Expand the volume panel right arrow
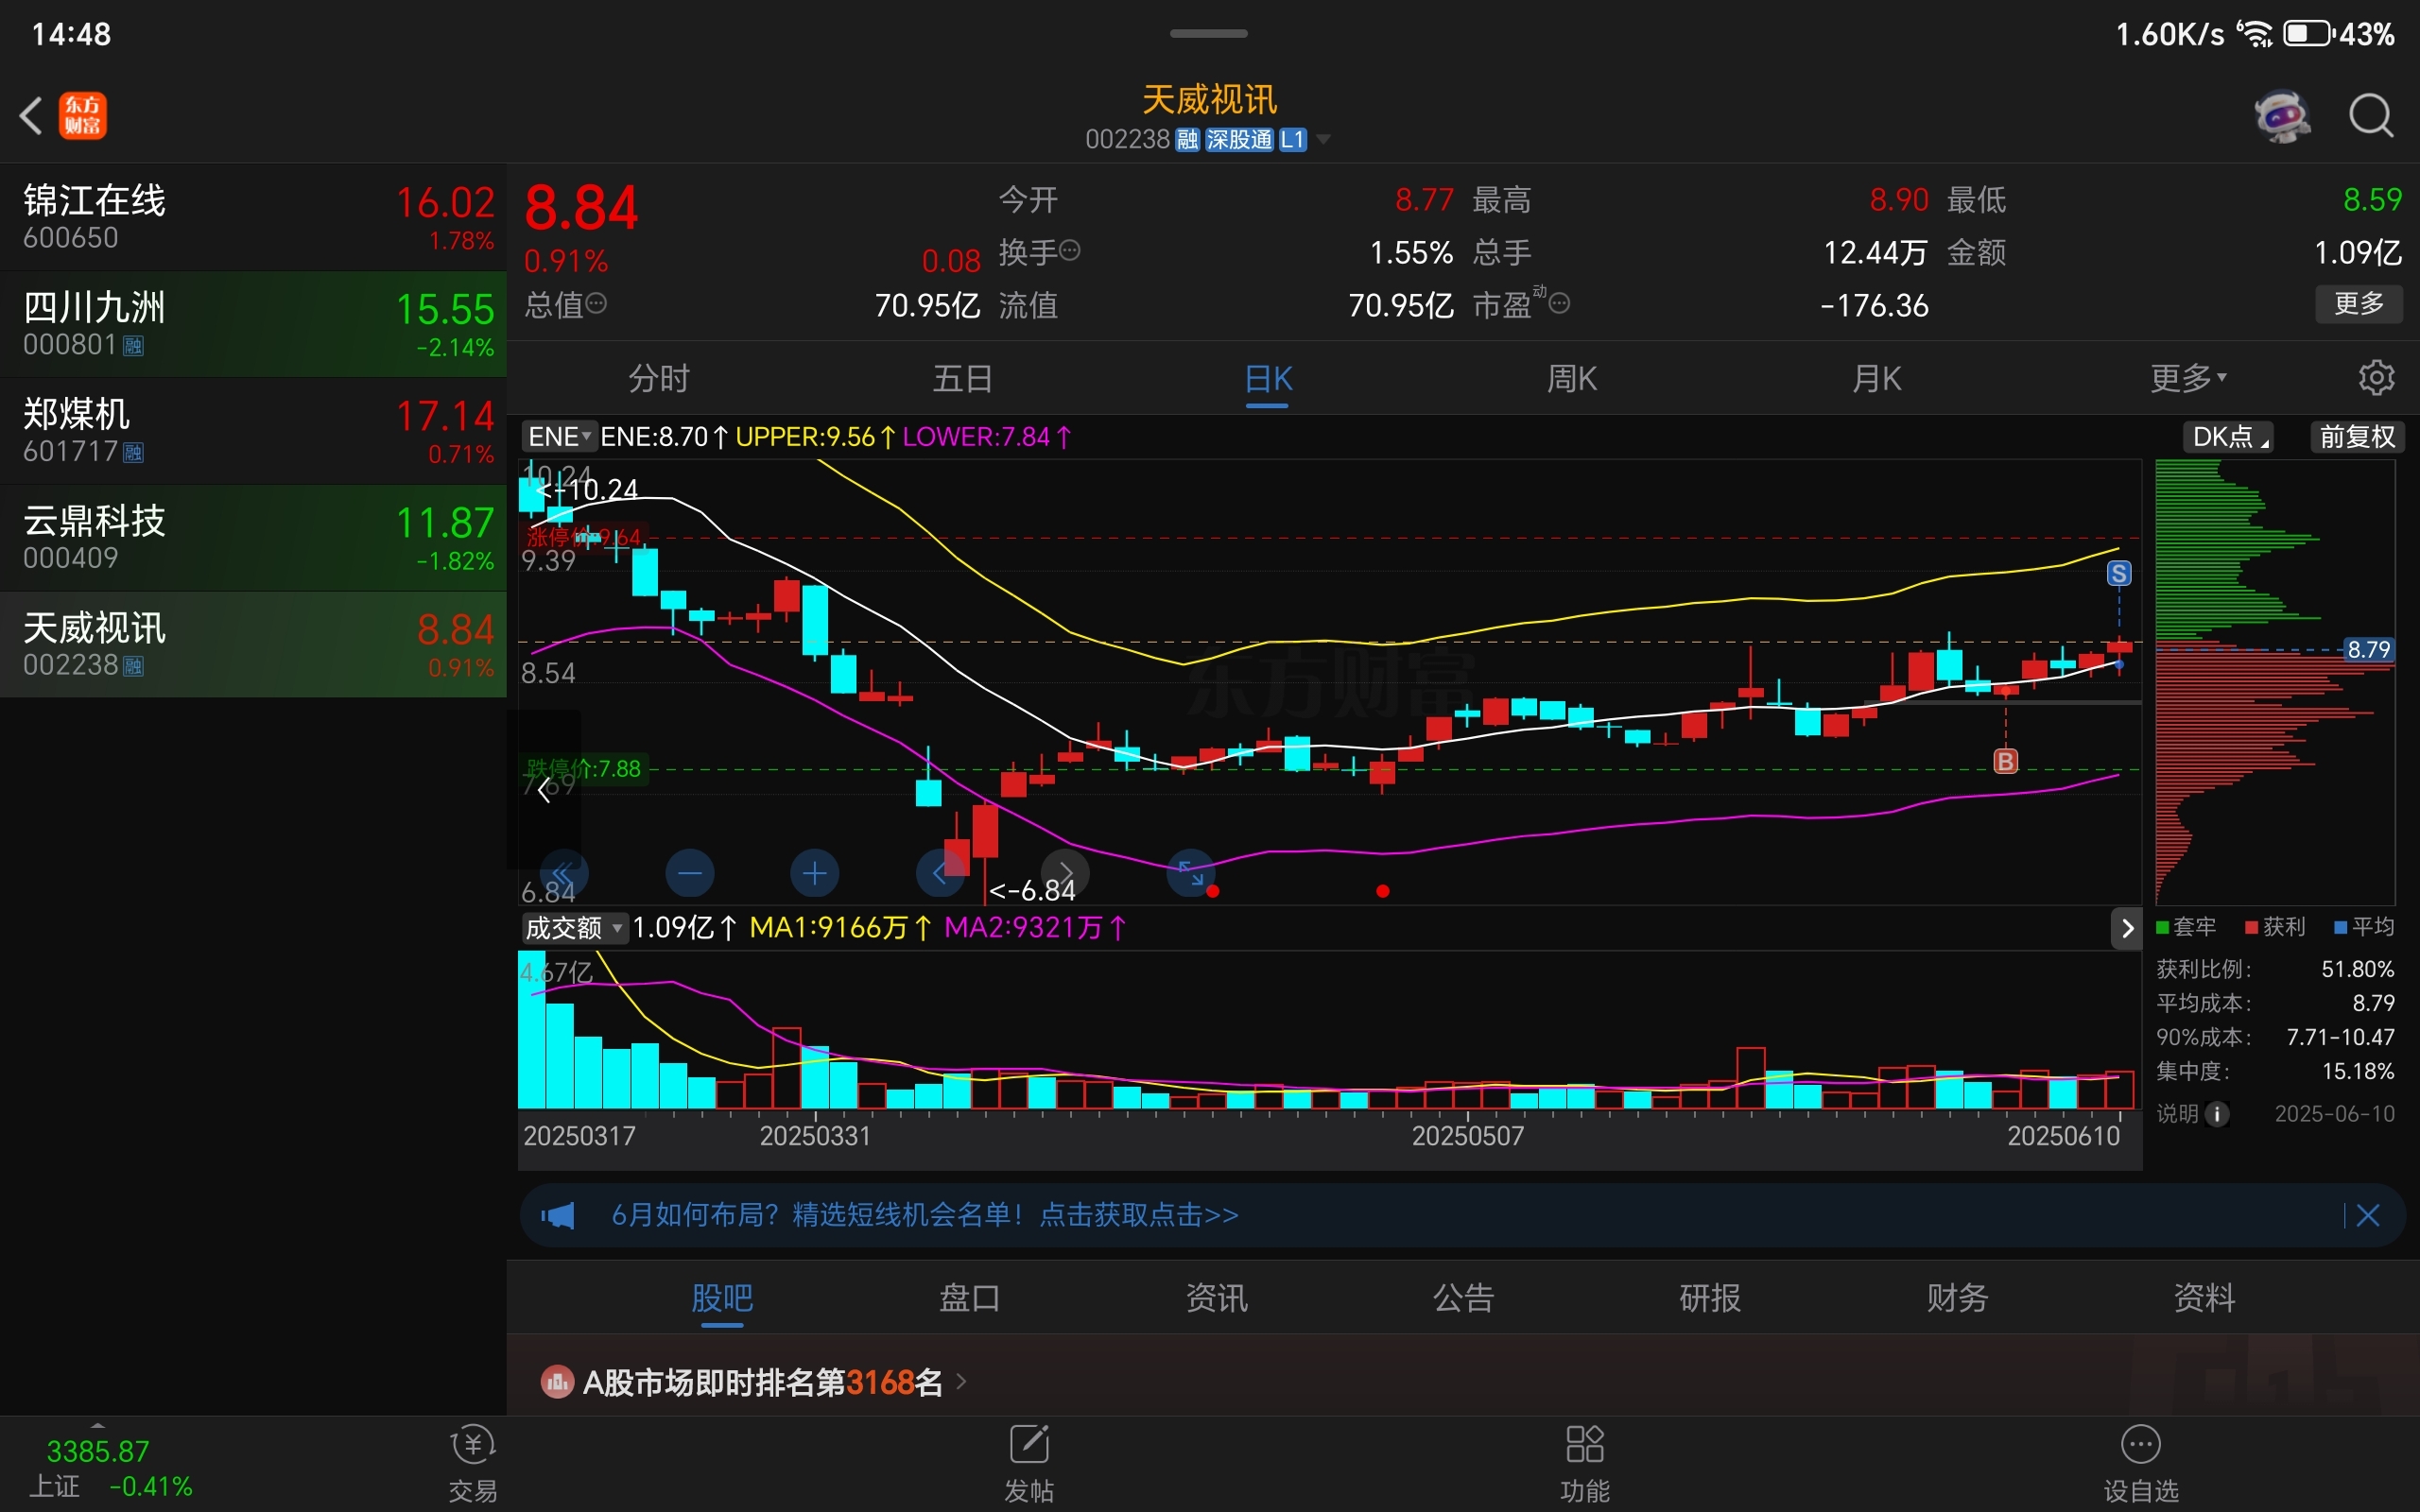Image resolution: width=2420 pixels, height=1512 pixels. pos(2127,928)
